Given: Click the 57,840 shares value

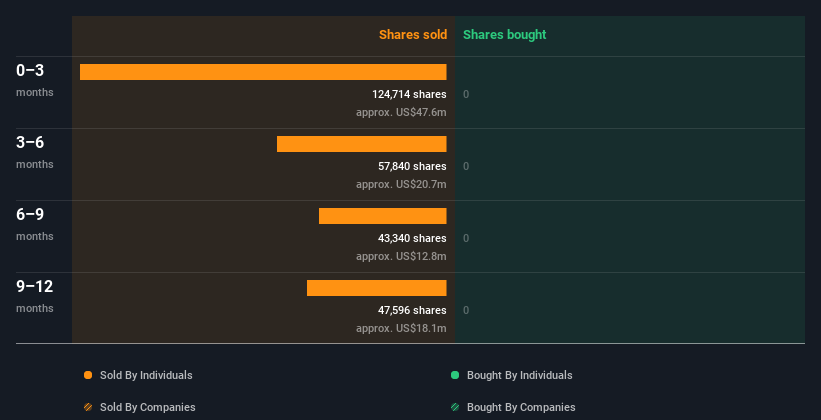Looking at the screenshot, I should (x=412, y=167).
